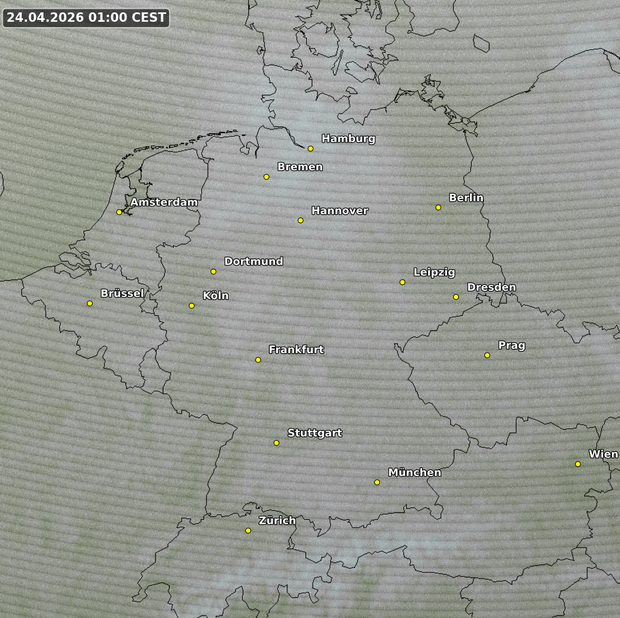Select the Hannover text label
The height and width of the screenshot is (618, 620).
(340, 211)
